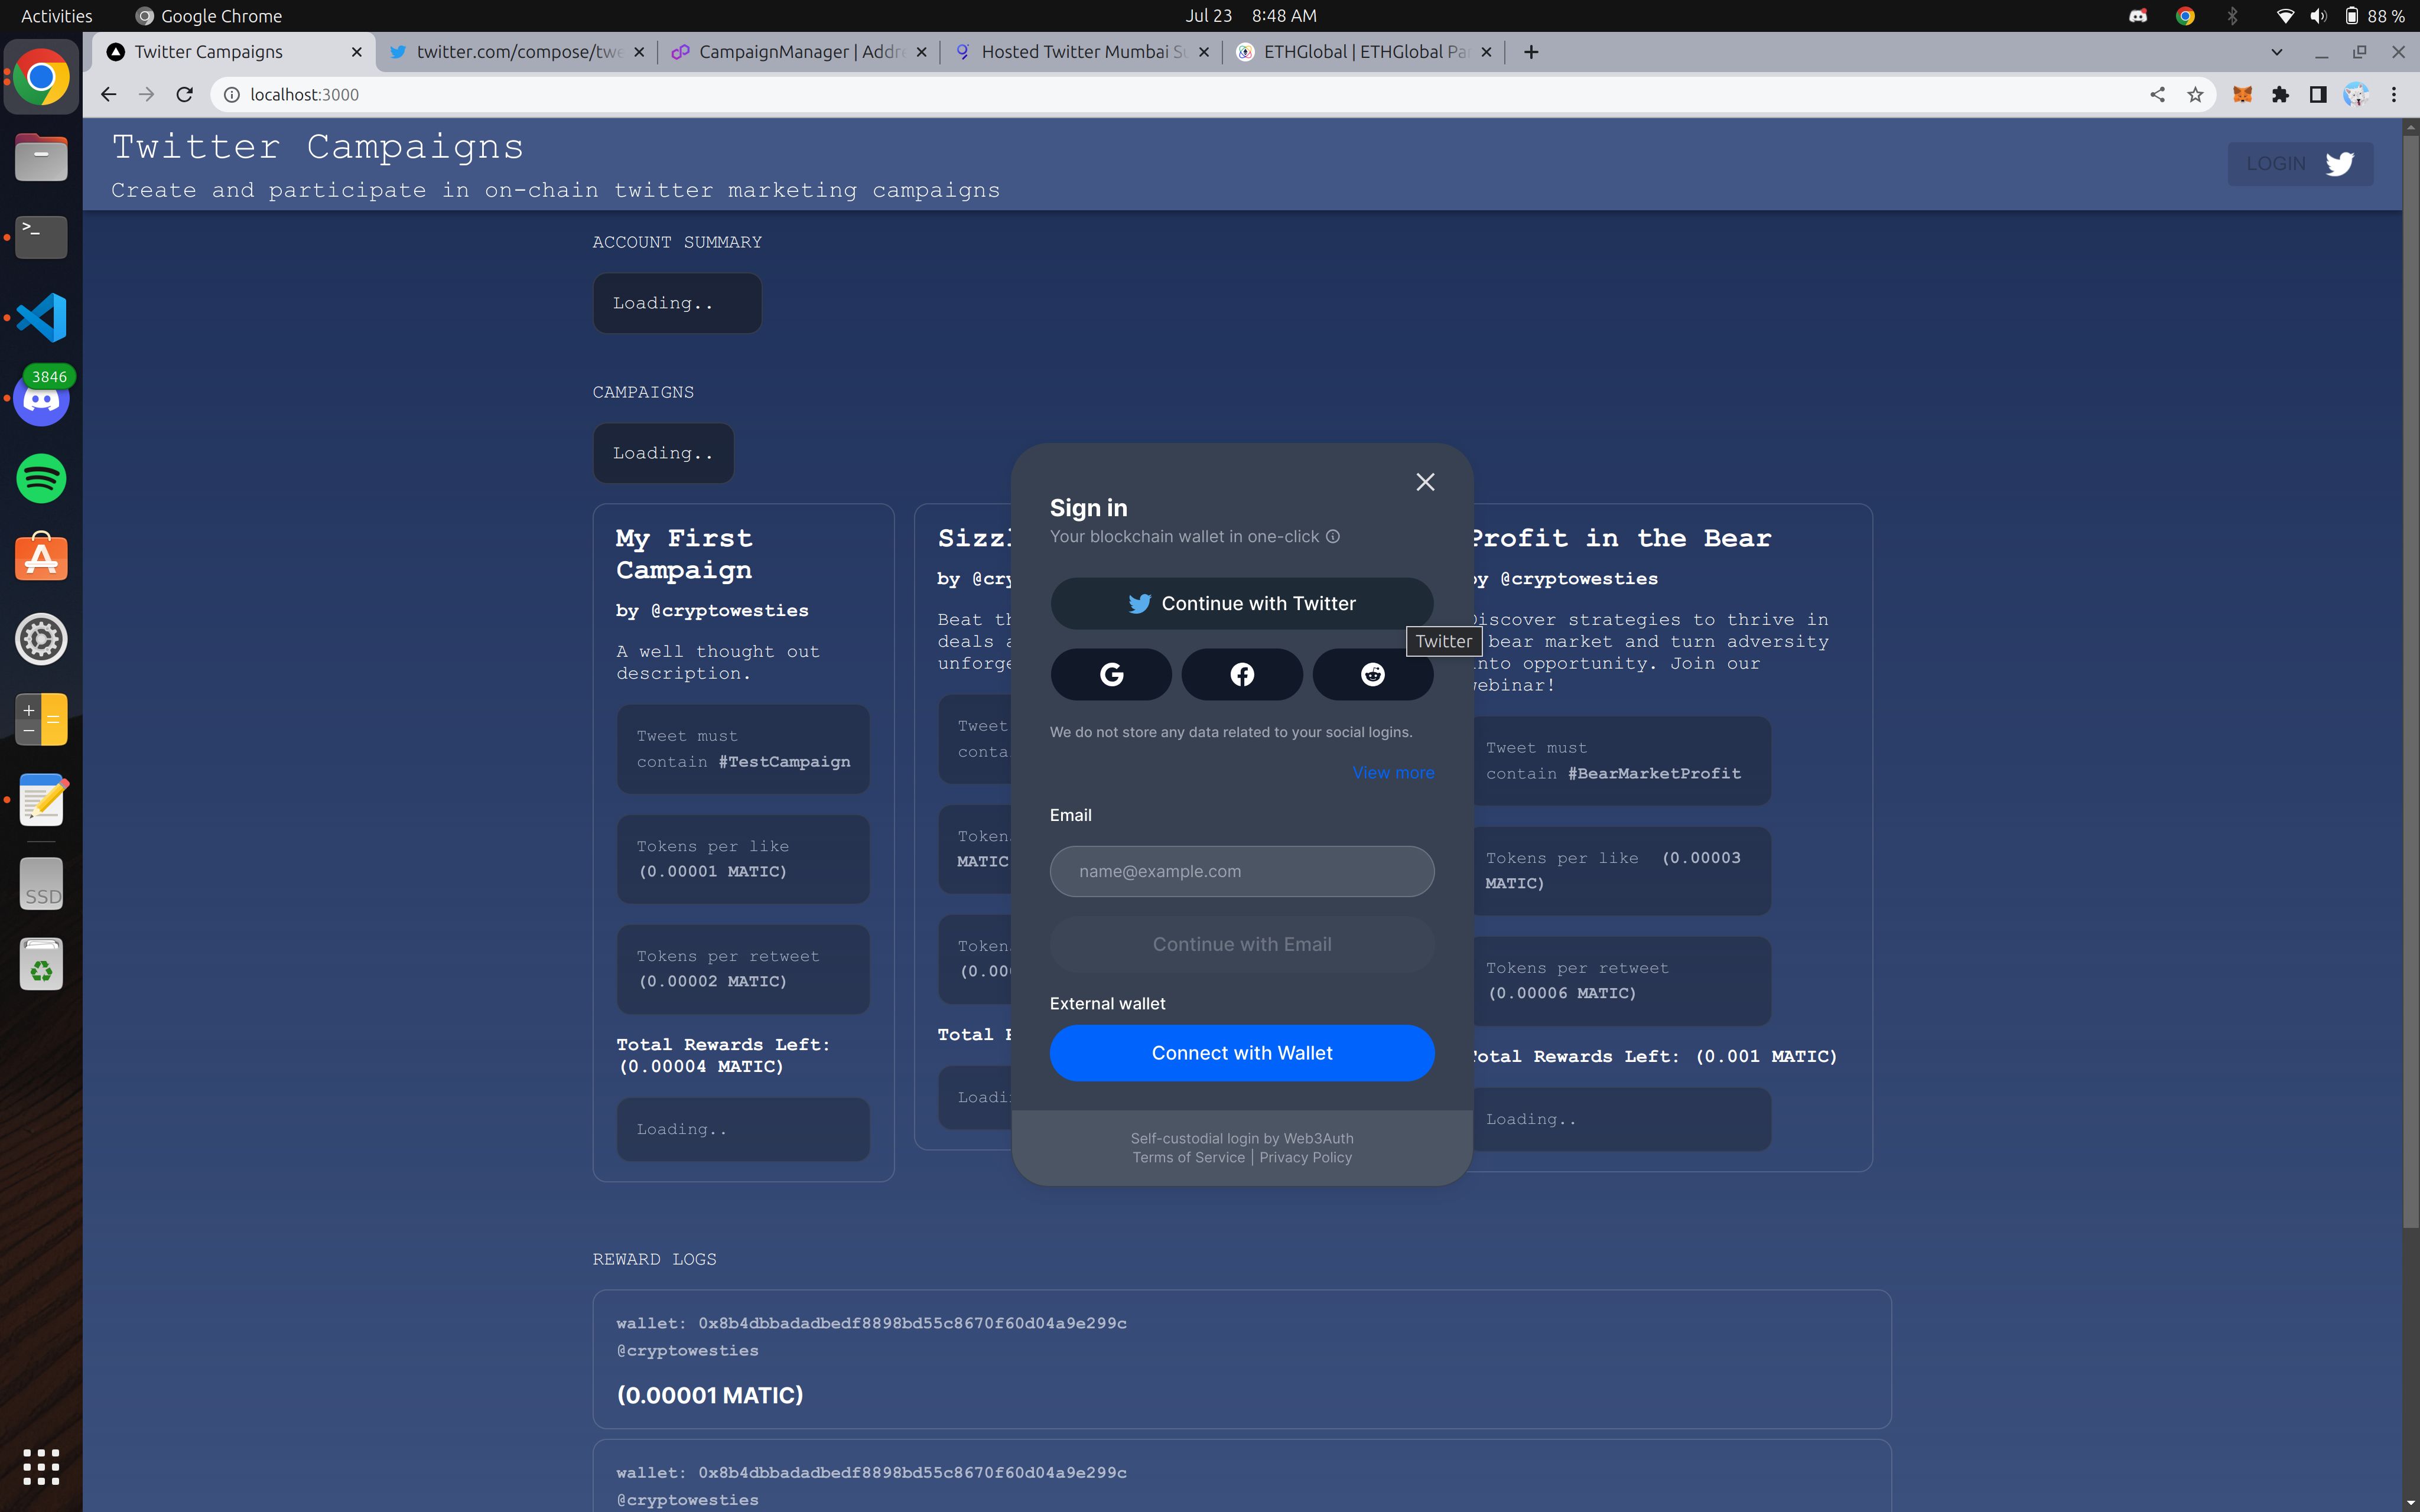The image size is (2420, 1512).
Task: Share this page icon
Action: pyautogui.click(x=2157, y=94)
